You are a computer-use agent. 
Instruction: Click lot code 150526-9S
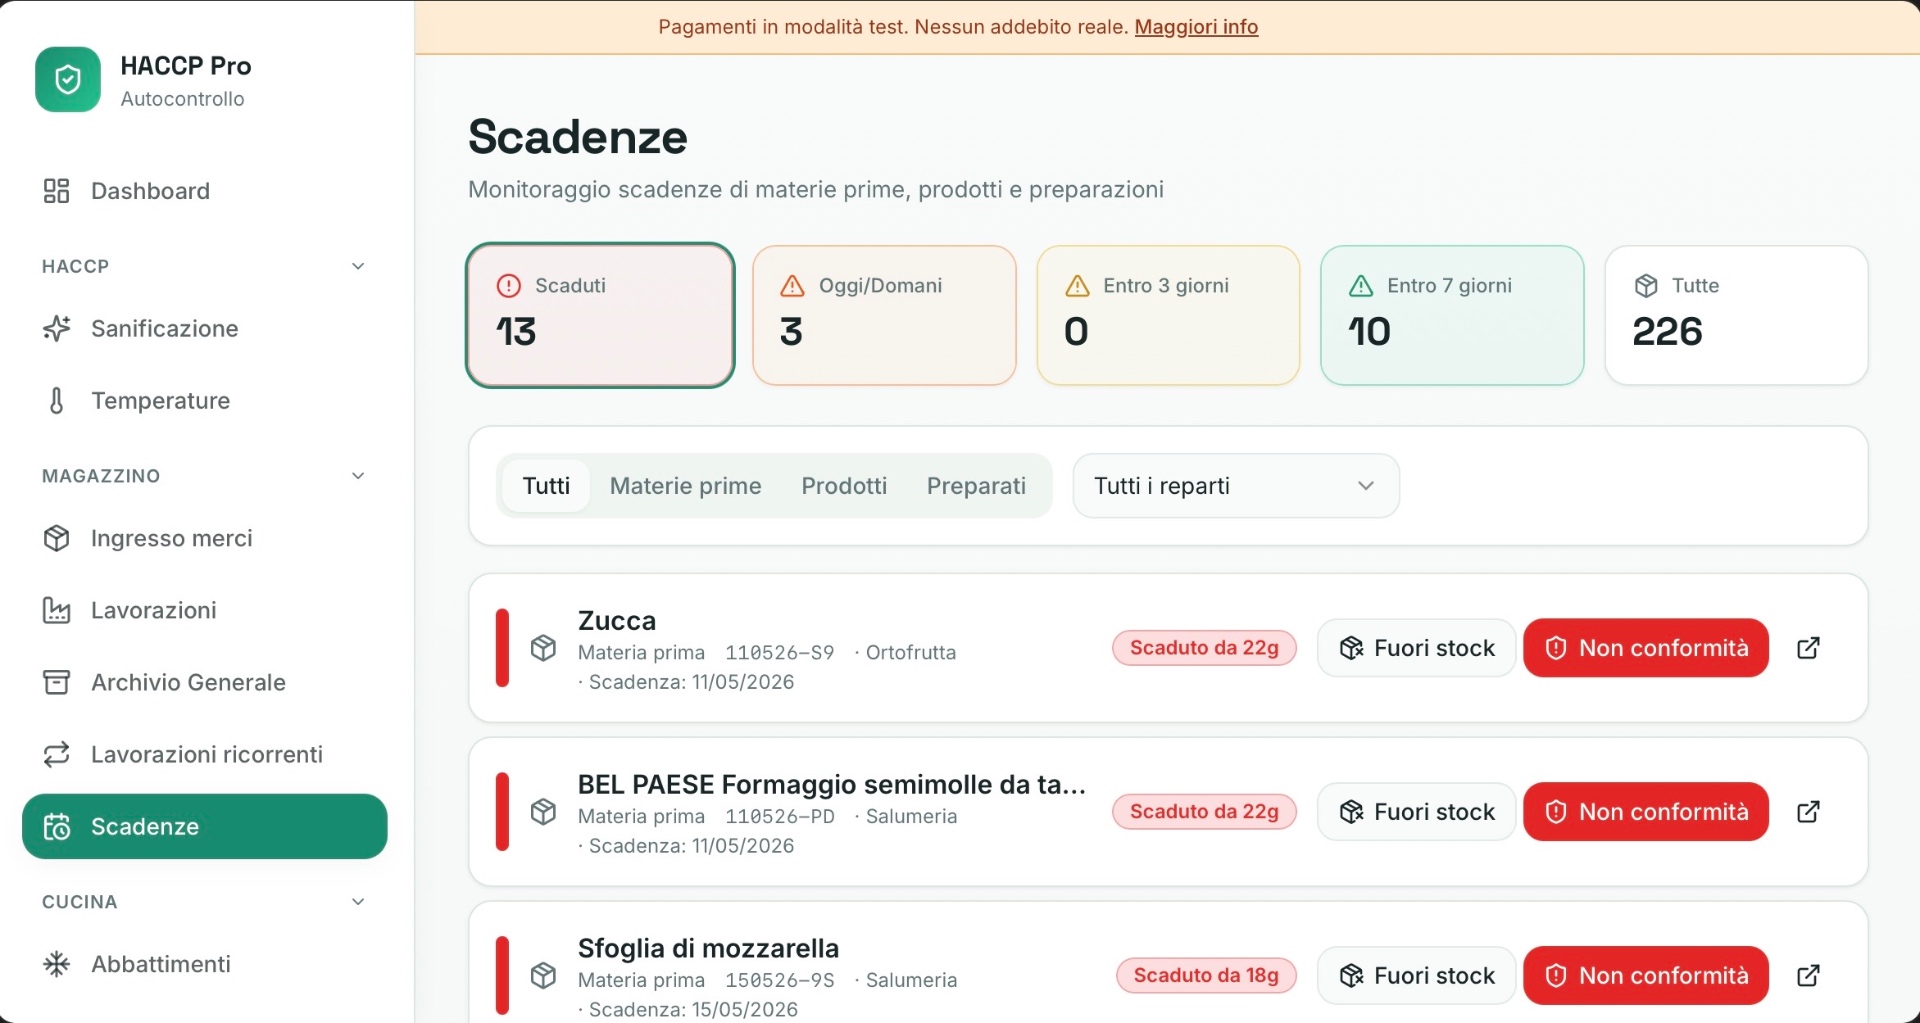pos(780,981)
